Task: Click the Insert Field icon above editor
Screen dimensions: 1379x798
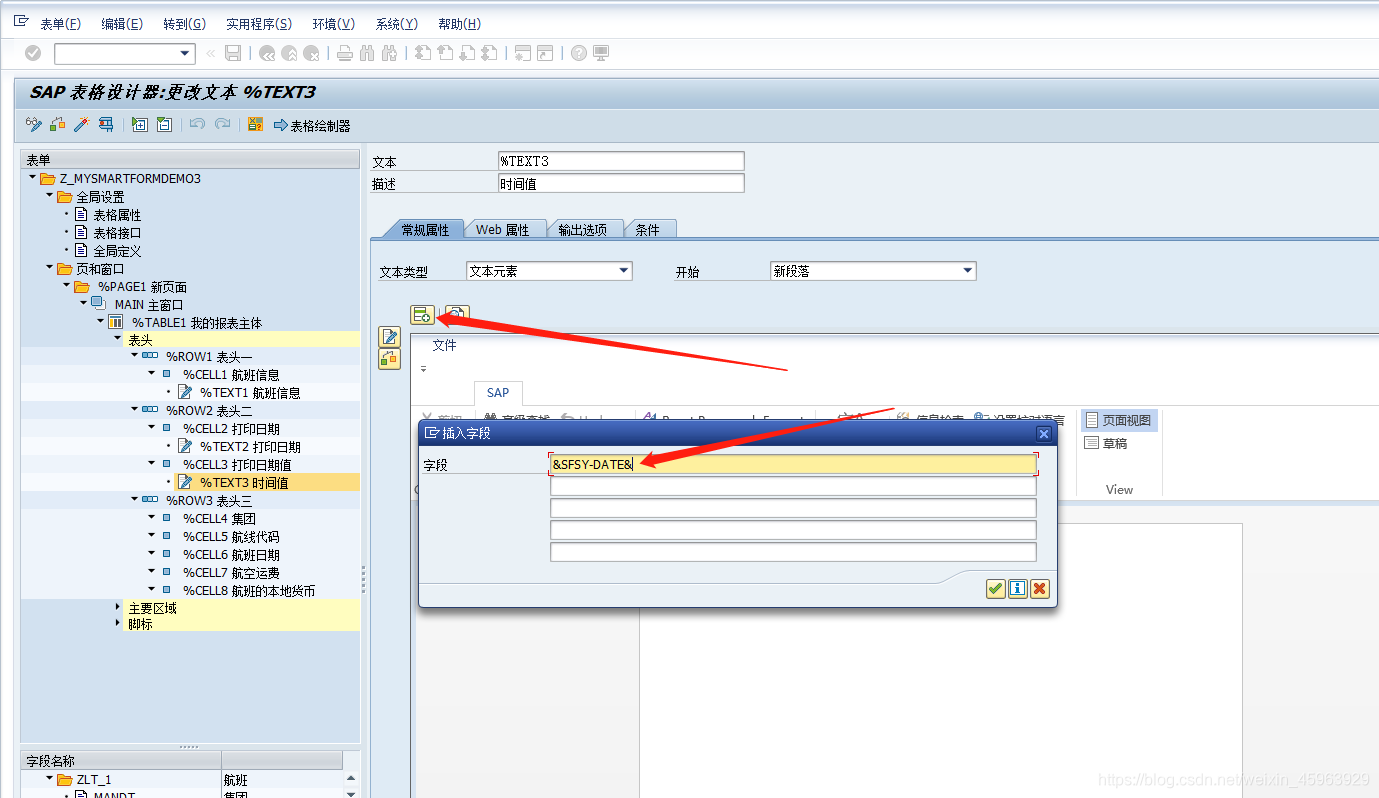Action: [422, 315]
